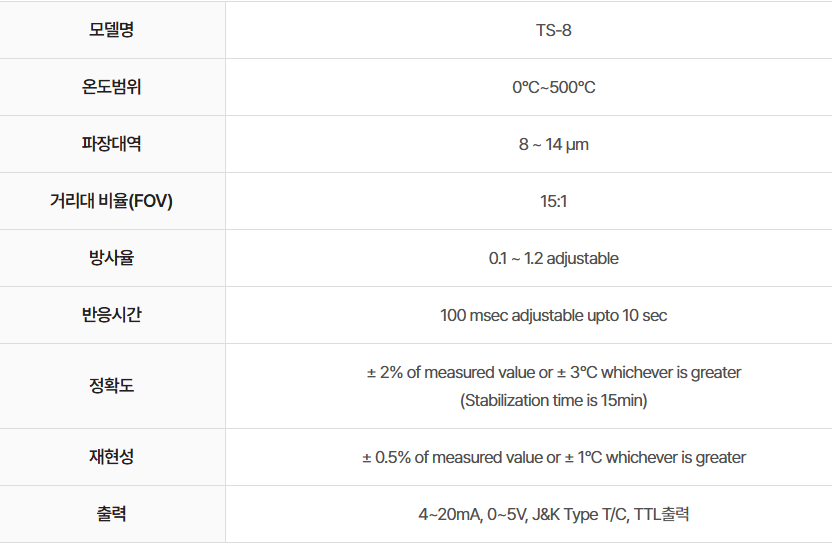Viewport: 832px width, 544px height.
Task: Select the 100 msec adjustable response text
Action: 553,315
